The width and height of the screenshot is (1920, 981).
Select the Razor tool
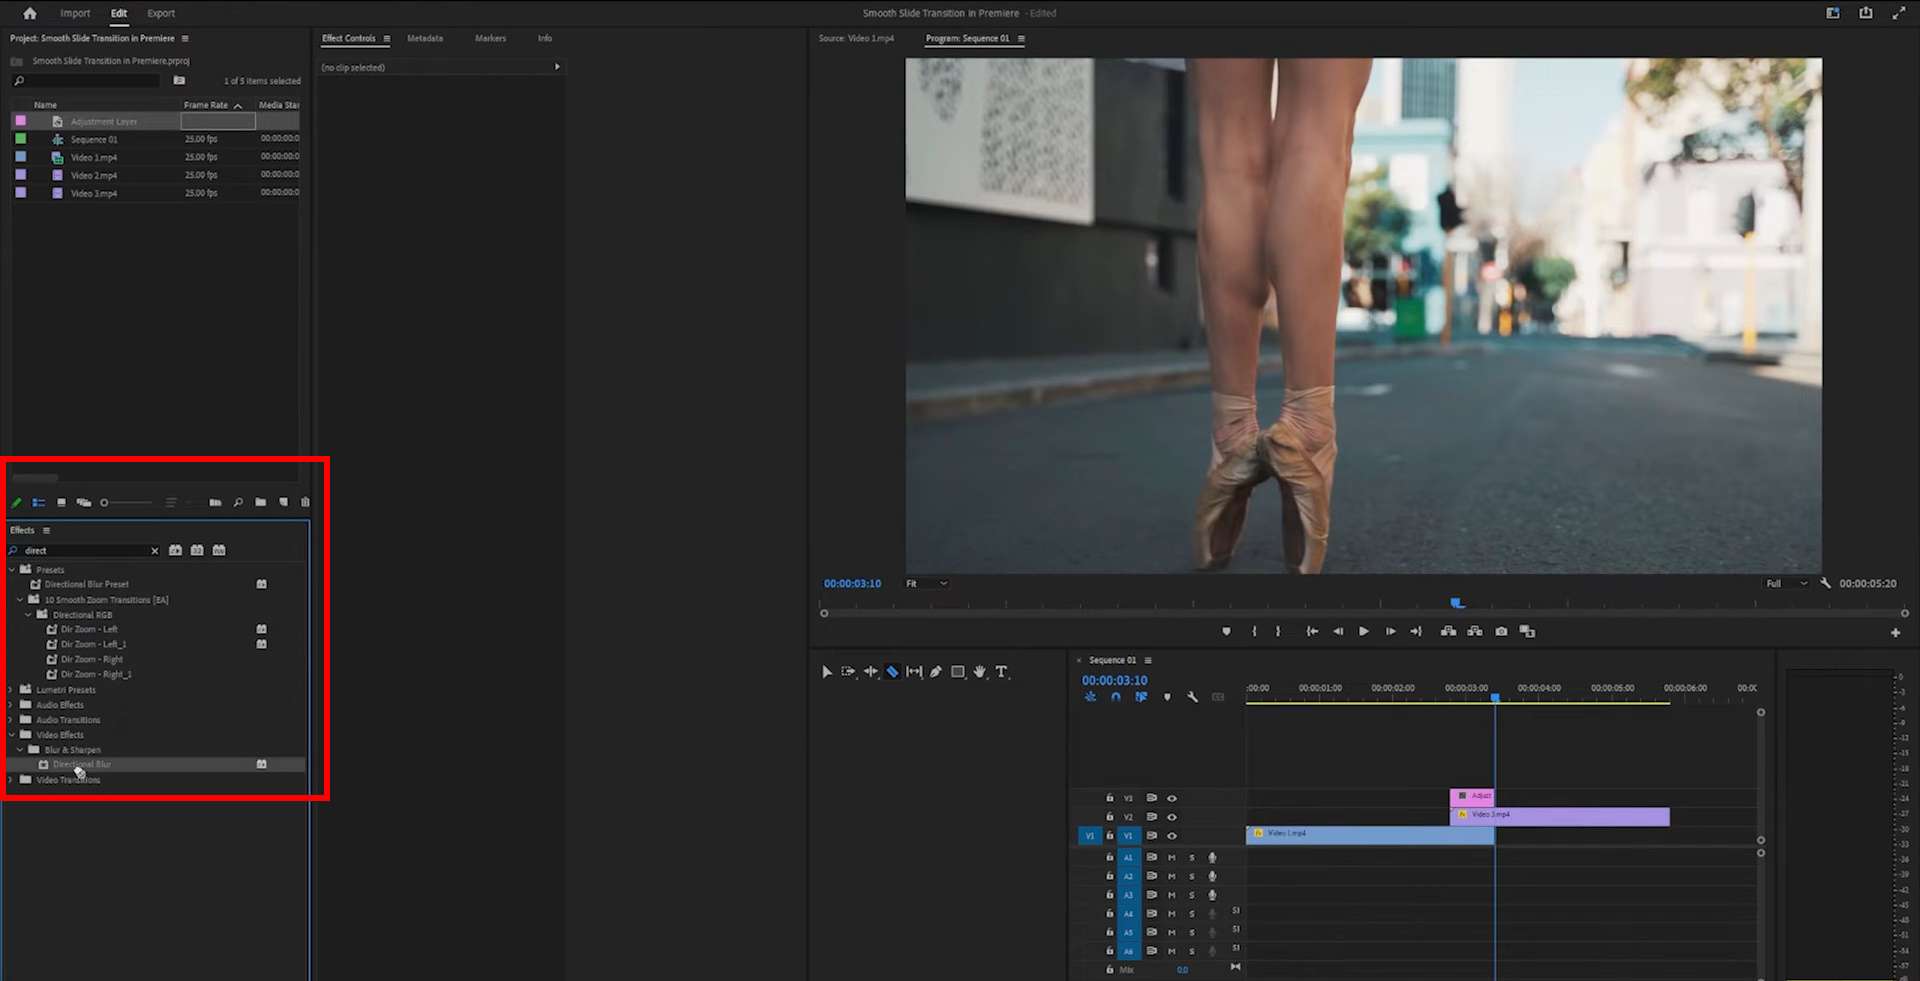point(892,672)
